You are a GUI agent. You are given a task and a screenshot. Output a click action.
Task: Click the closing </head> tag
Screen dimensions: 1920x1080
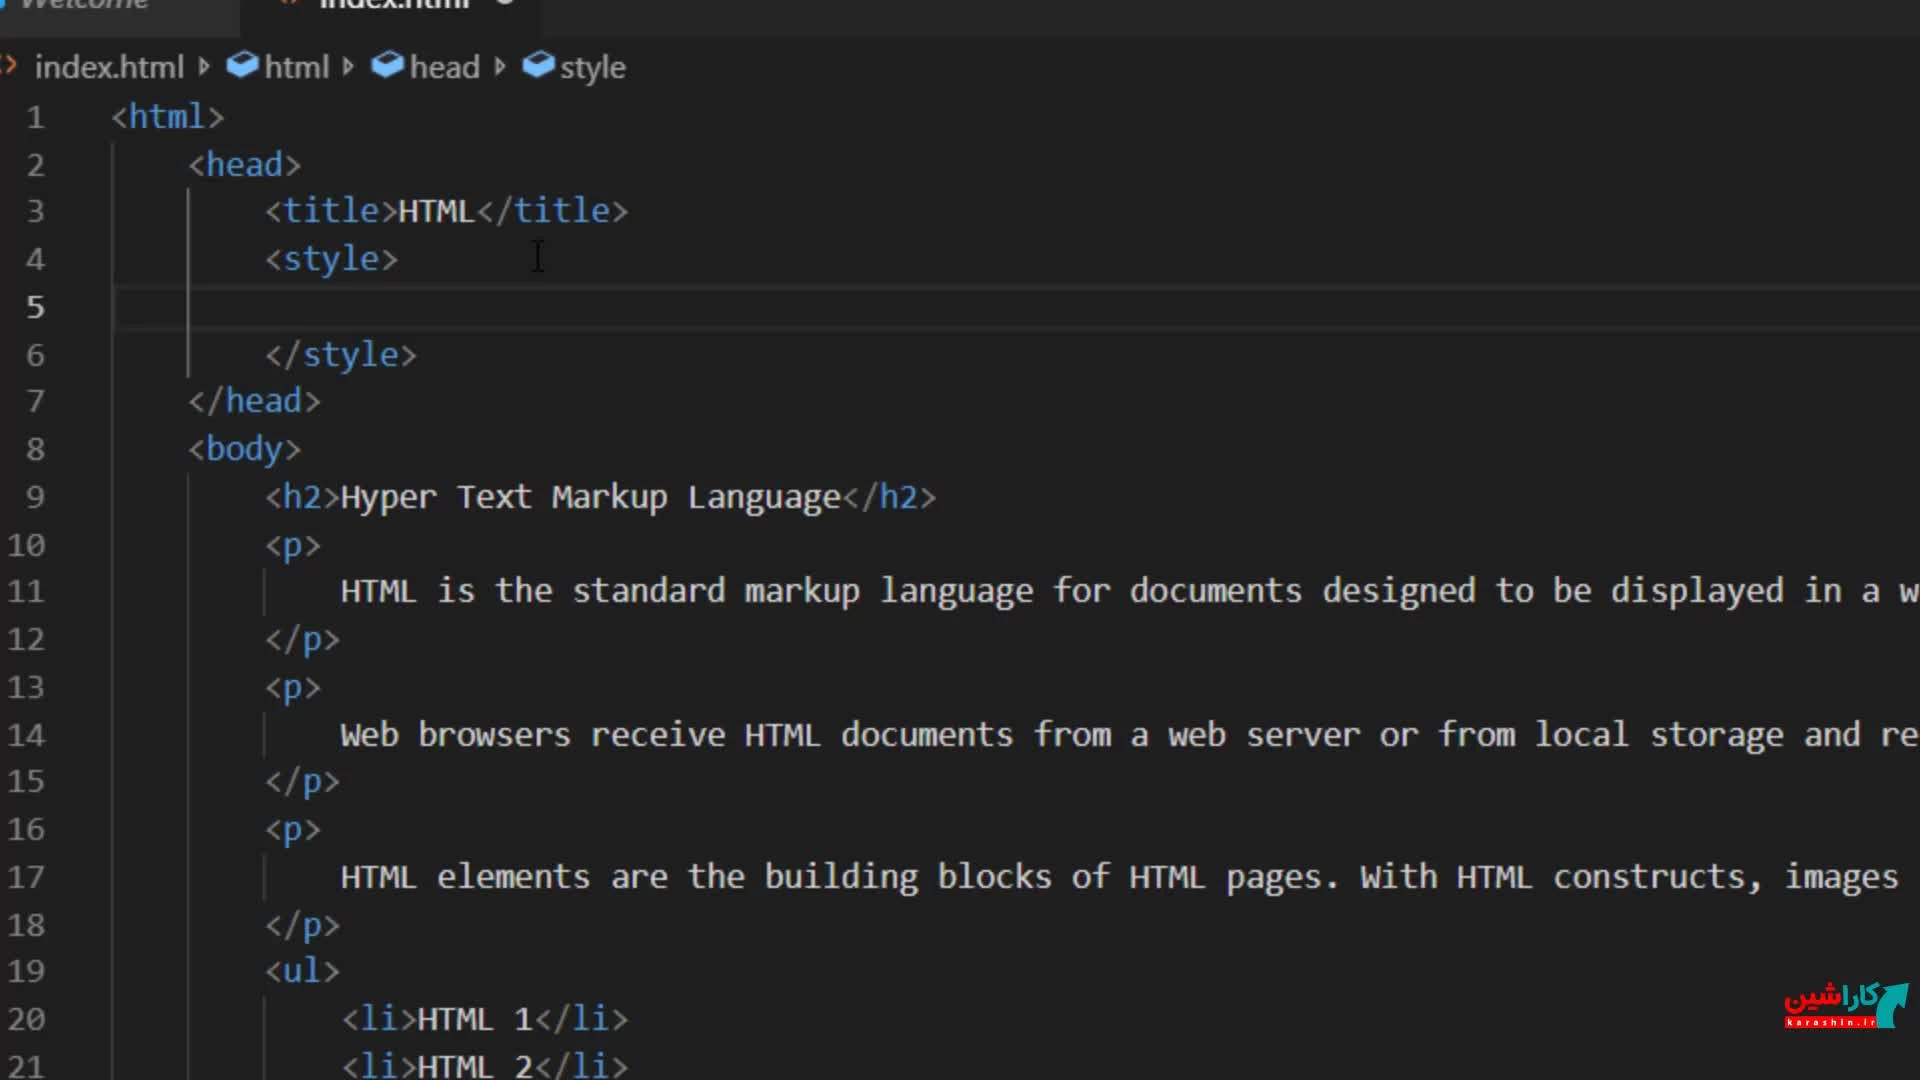tap(255, 401)
